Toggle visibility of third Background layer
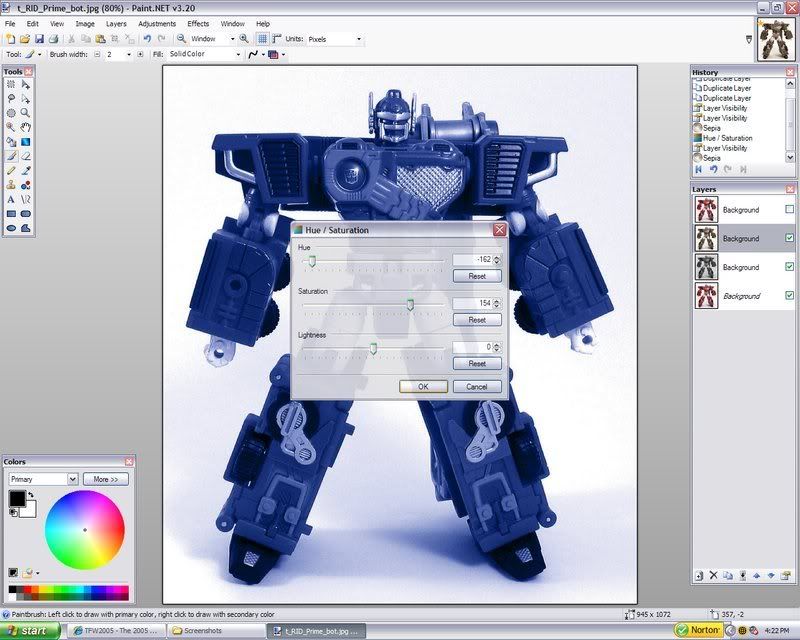800x640 pixels. click(x=790, y=266)
